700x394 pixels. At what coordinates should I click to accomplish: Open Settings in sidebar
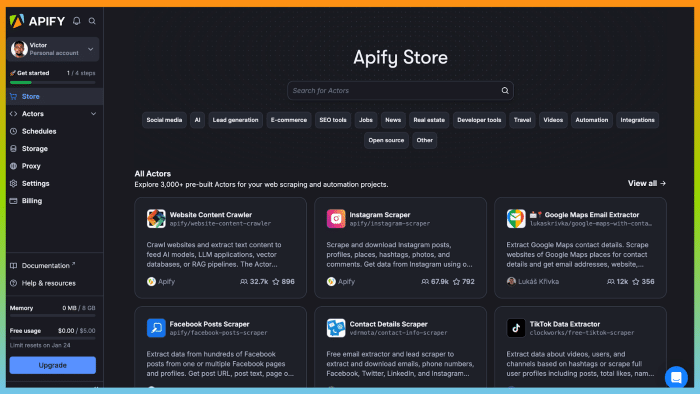(x=54, y=183)
